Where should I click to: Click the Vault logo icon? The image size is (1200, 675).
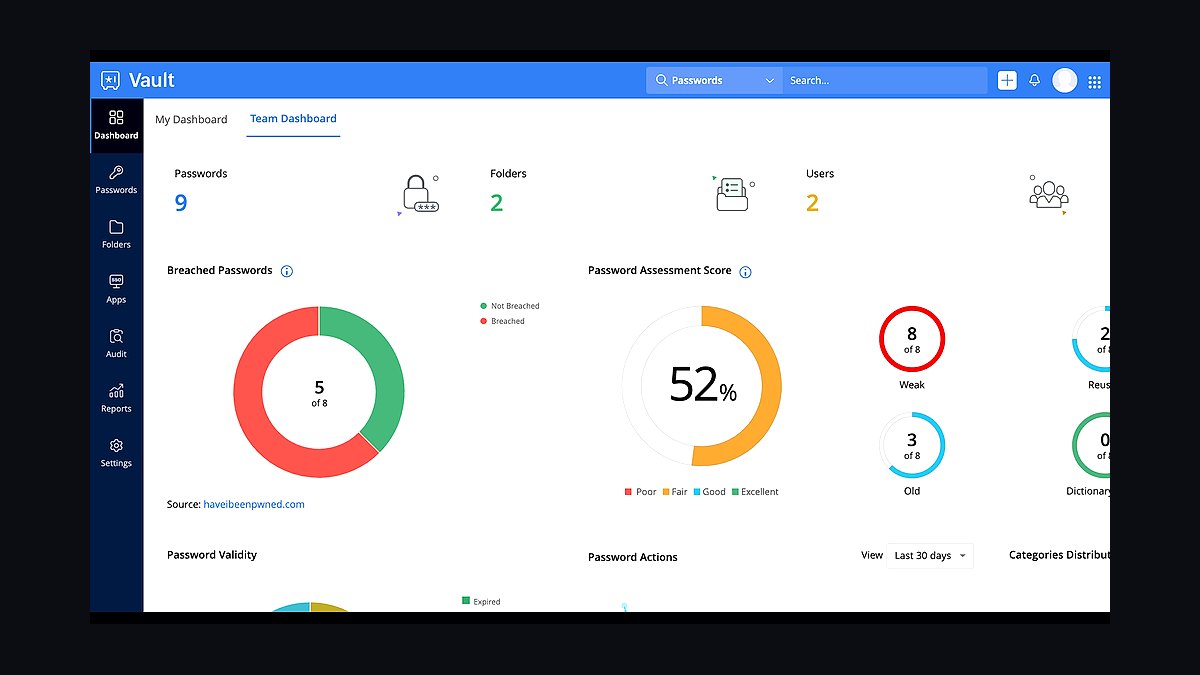111,80
